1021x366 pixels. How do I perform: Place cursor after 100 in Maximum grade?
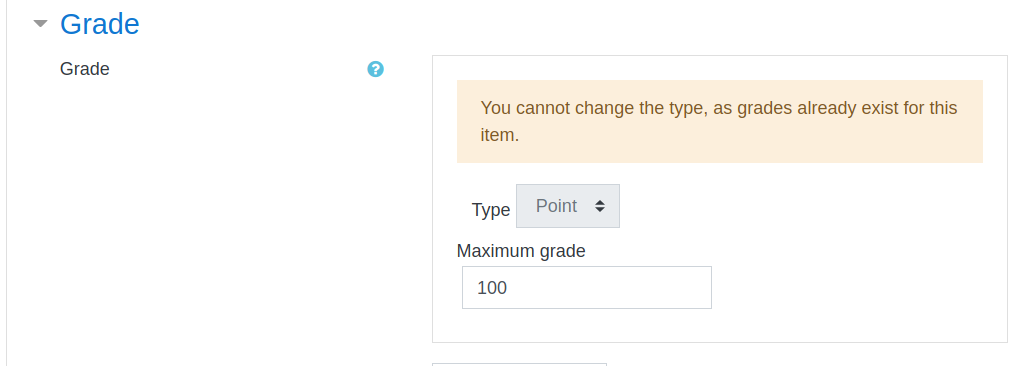coord(509,287)
